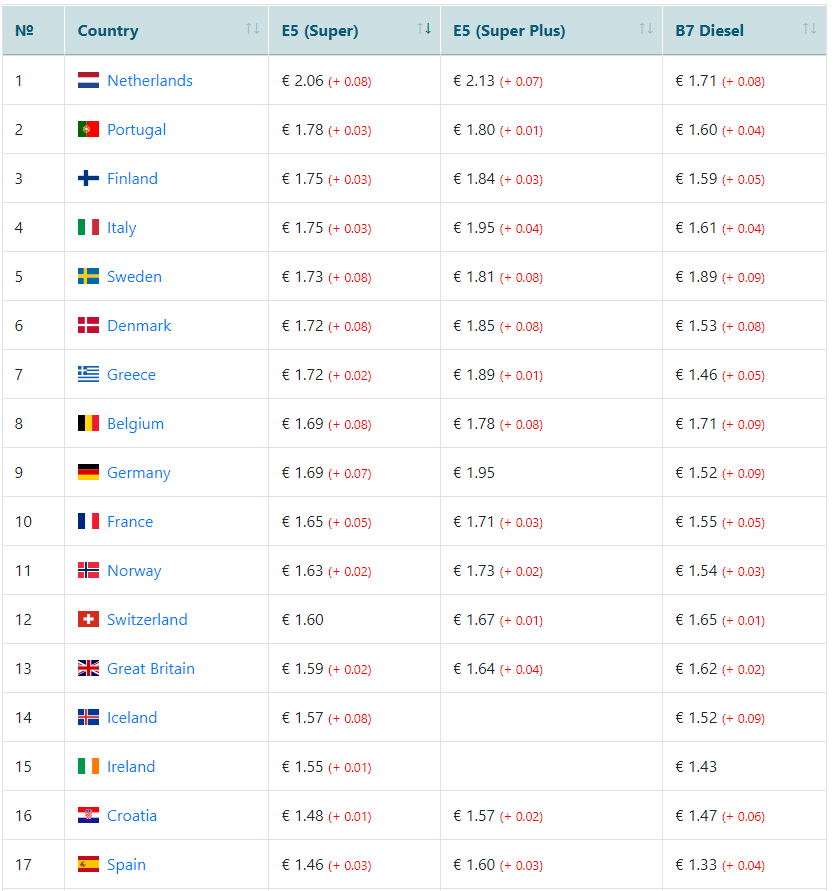Open the Italy country link
Image resolution: width=837 pixels, height=891 pixels.
coord(122,228)
